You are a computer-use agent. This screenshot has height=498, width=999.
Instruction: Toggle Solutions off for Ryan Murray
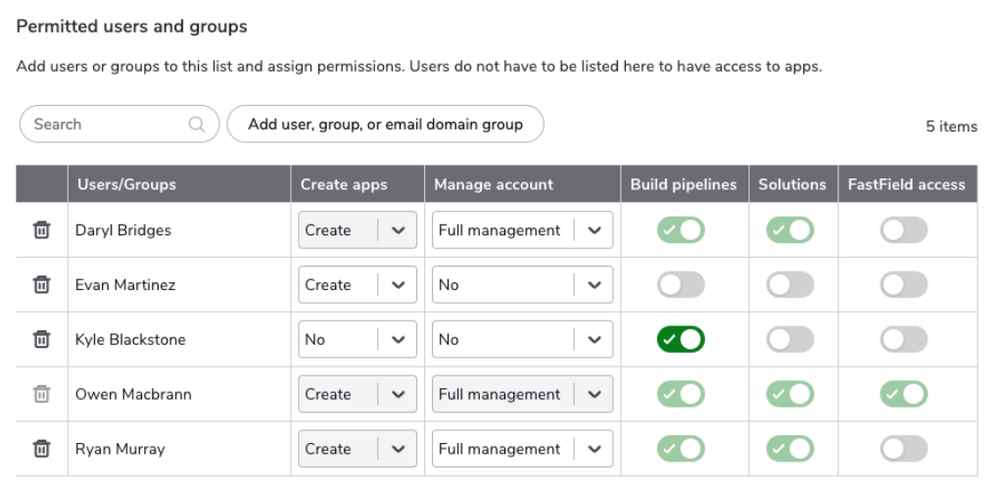pos(790,449)
